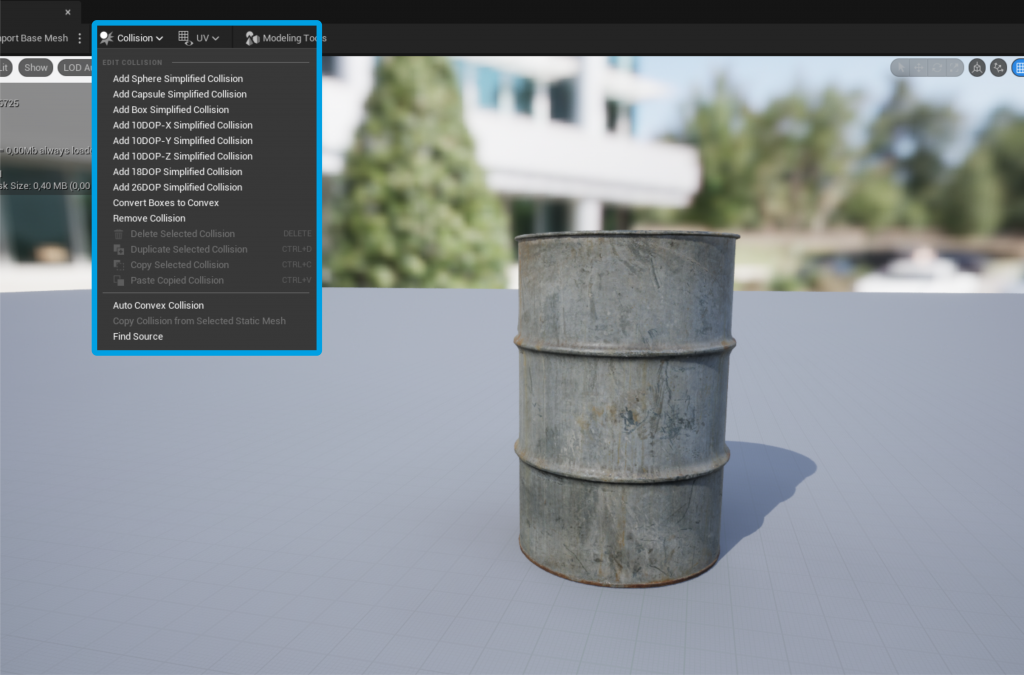Activate the viewport rotate tool
This screenshot has height=675, width=1024.
coord(937,67)
